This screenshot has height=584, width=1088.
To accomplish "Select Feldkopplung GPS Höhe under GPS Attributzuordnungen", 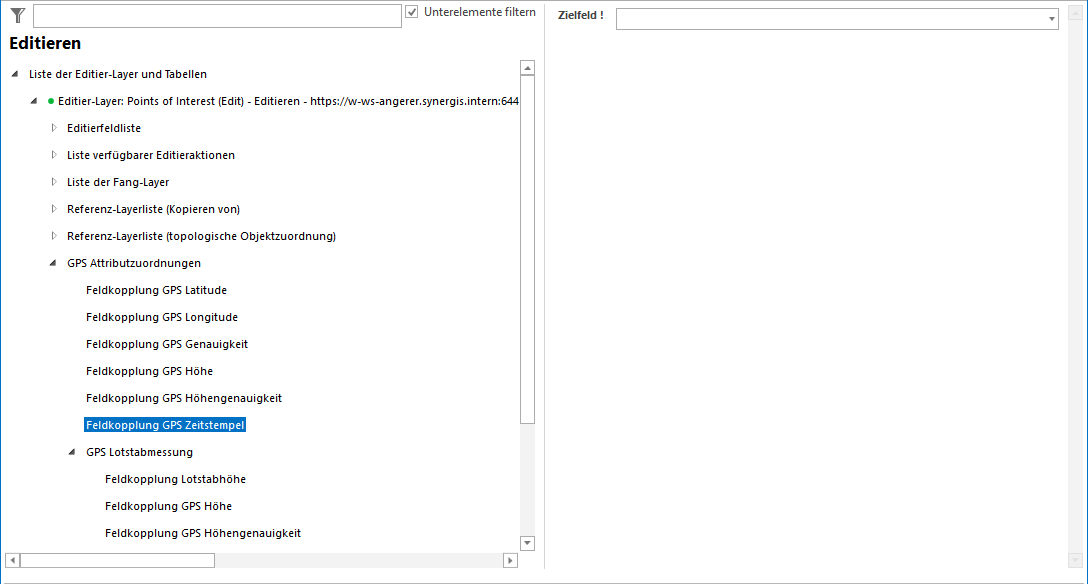I will (x=149, y=372).
